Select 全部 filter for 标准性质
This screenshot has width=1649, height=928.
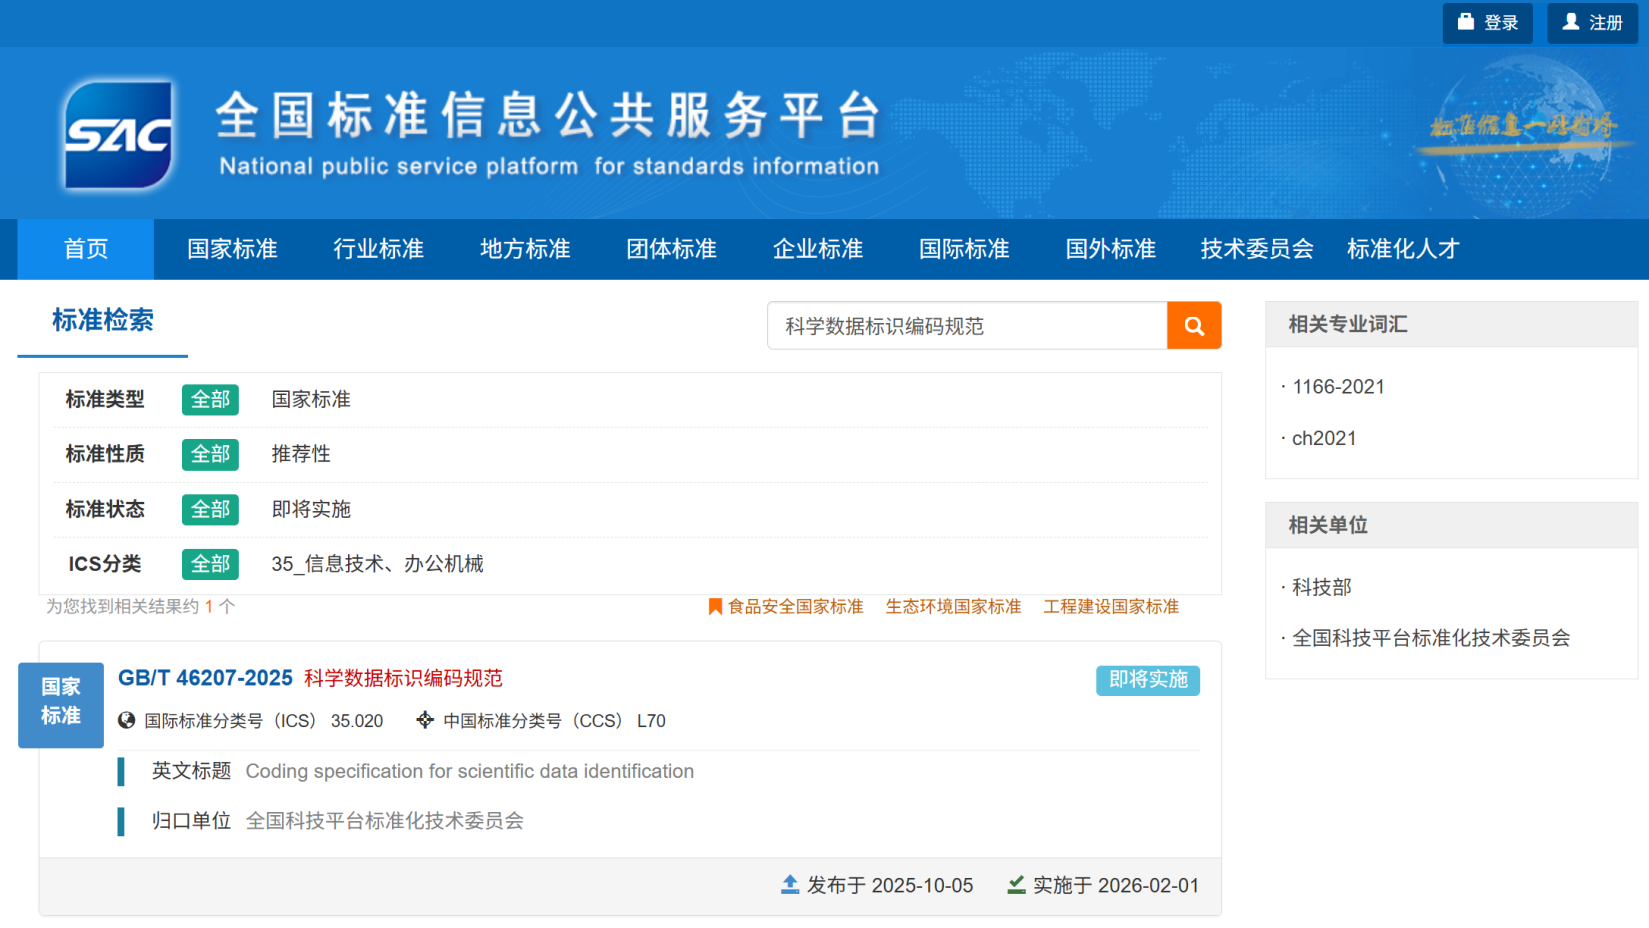(x=210, y=454)
